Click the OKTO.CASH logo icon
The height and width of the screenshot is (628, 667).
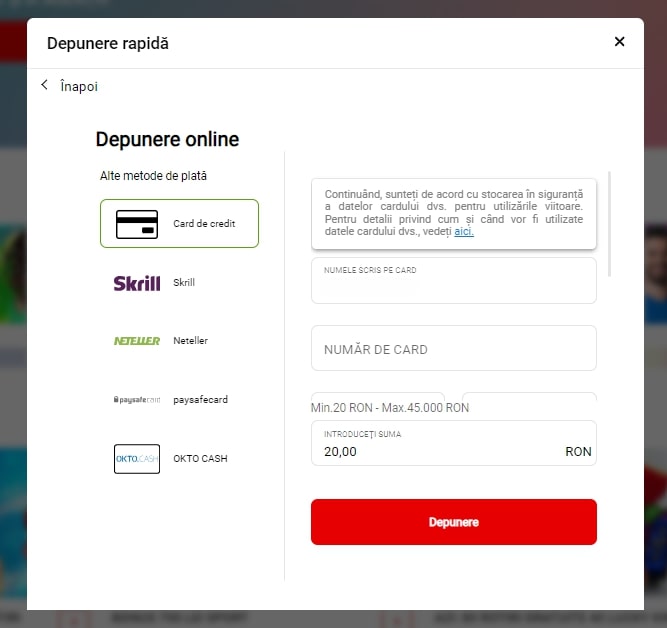137,459
